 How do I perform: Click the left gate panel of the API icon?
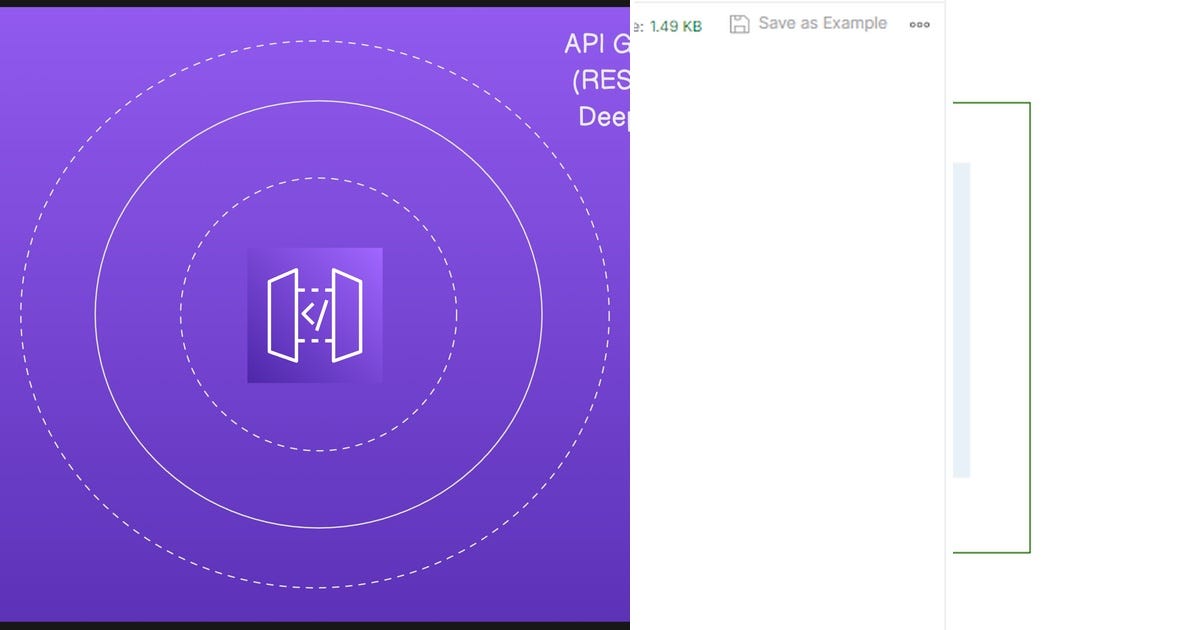282,315
